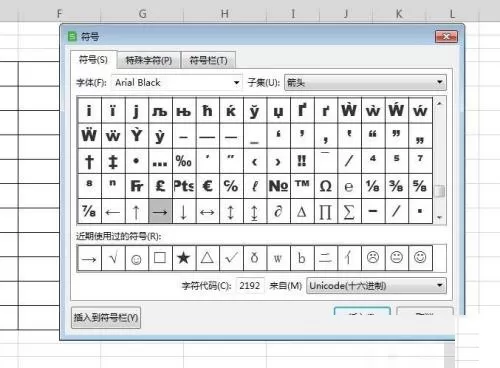Select the left-right arrow ↔ symbol
500x368 pixels.
point(208,211)
